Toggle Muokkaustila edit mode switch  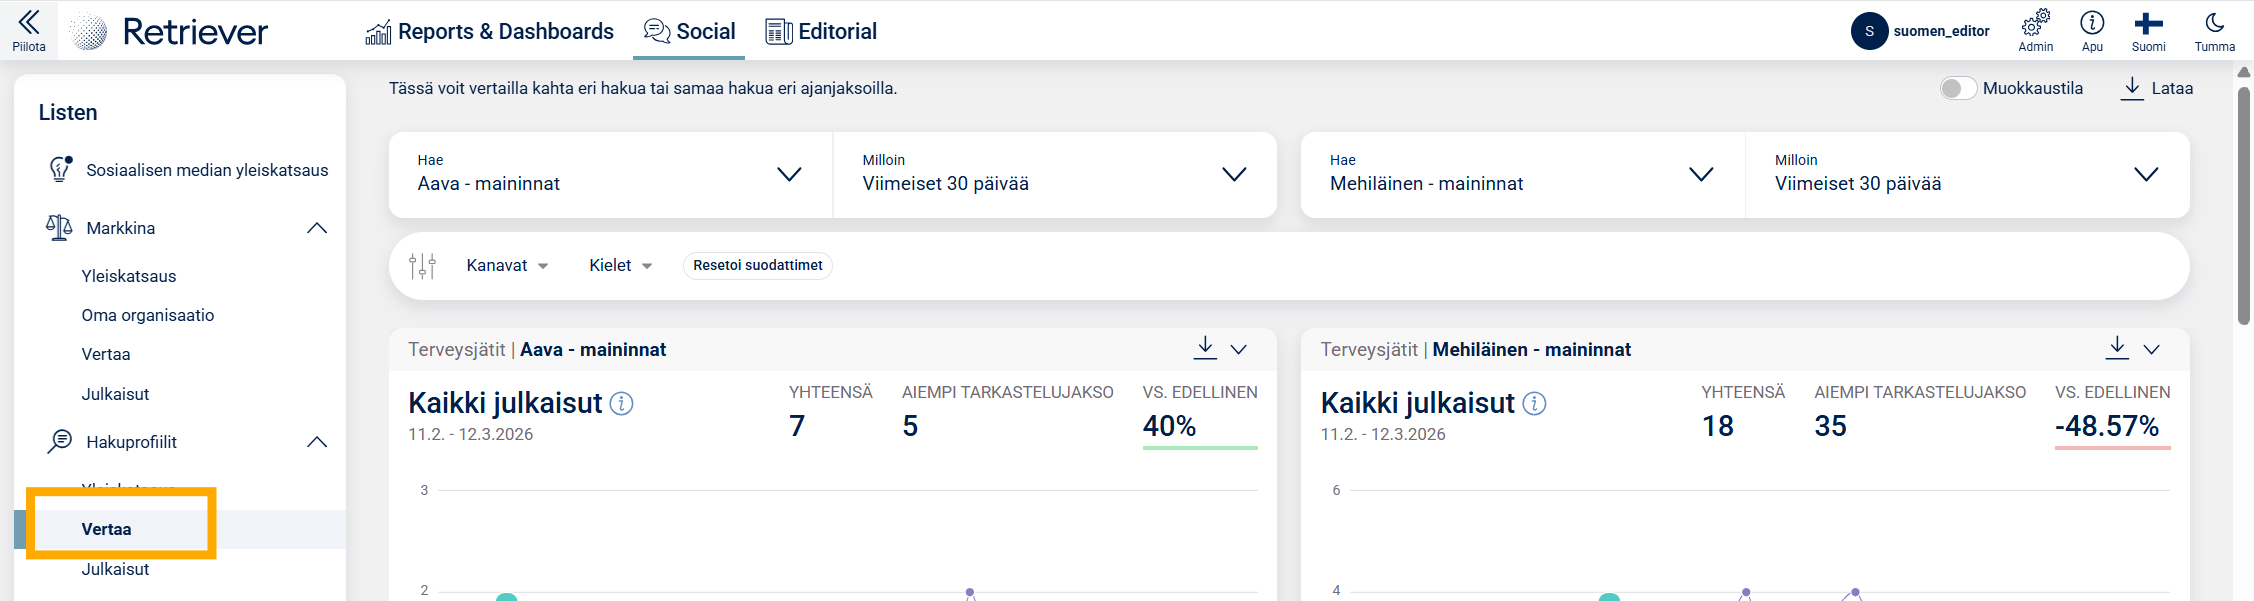coord(1958,88)
